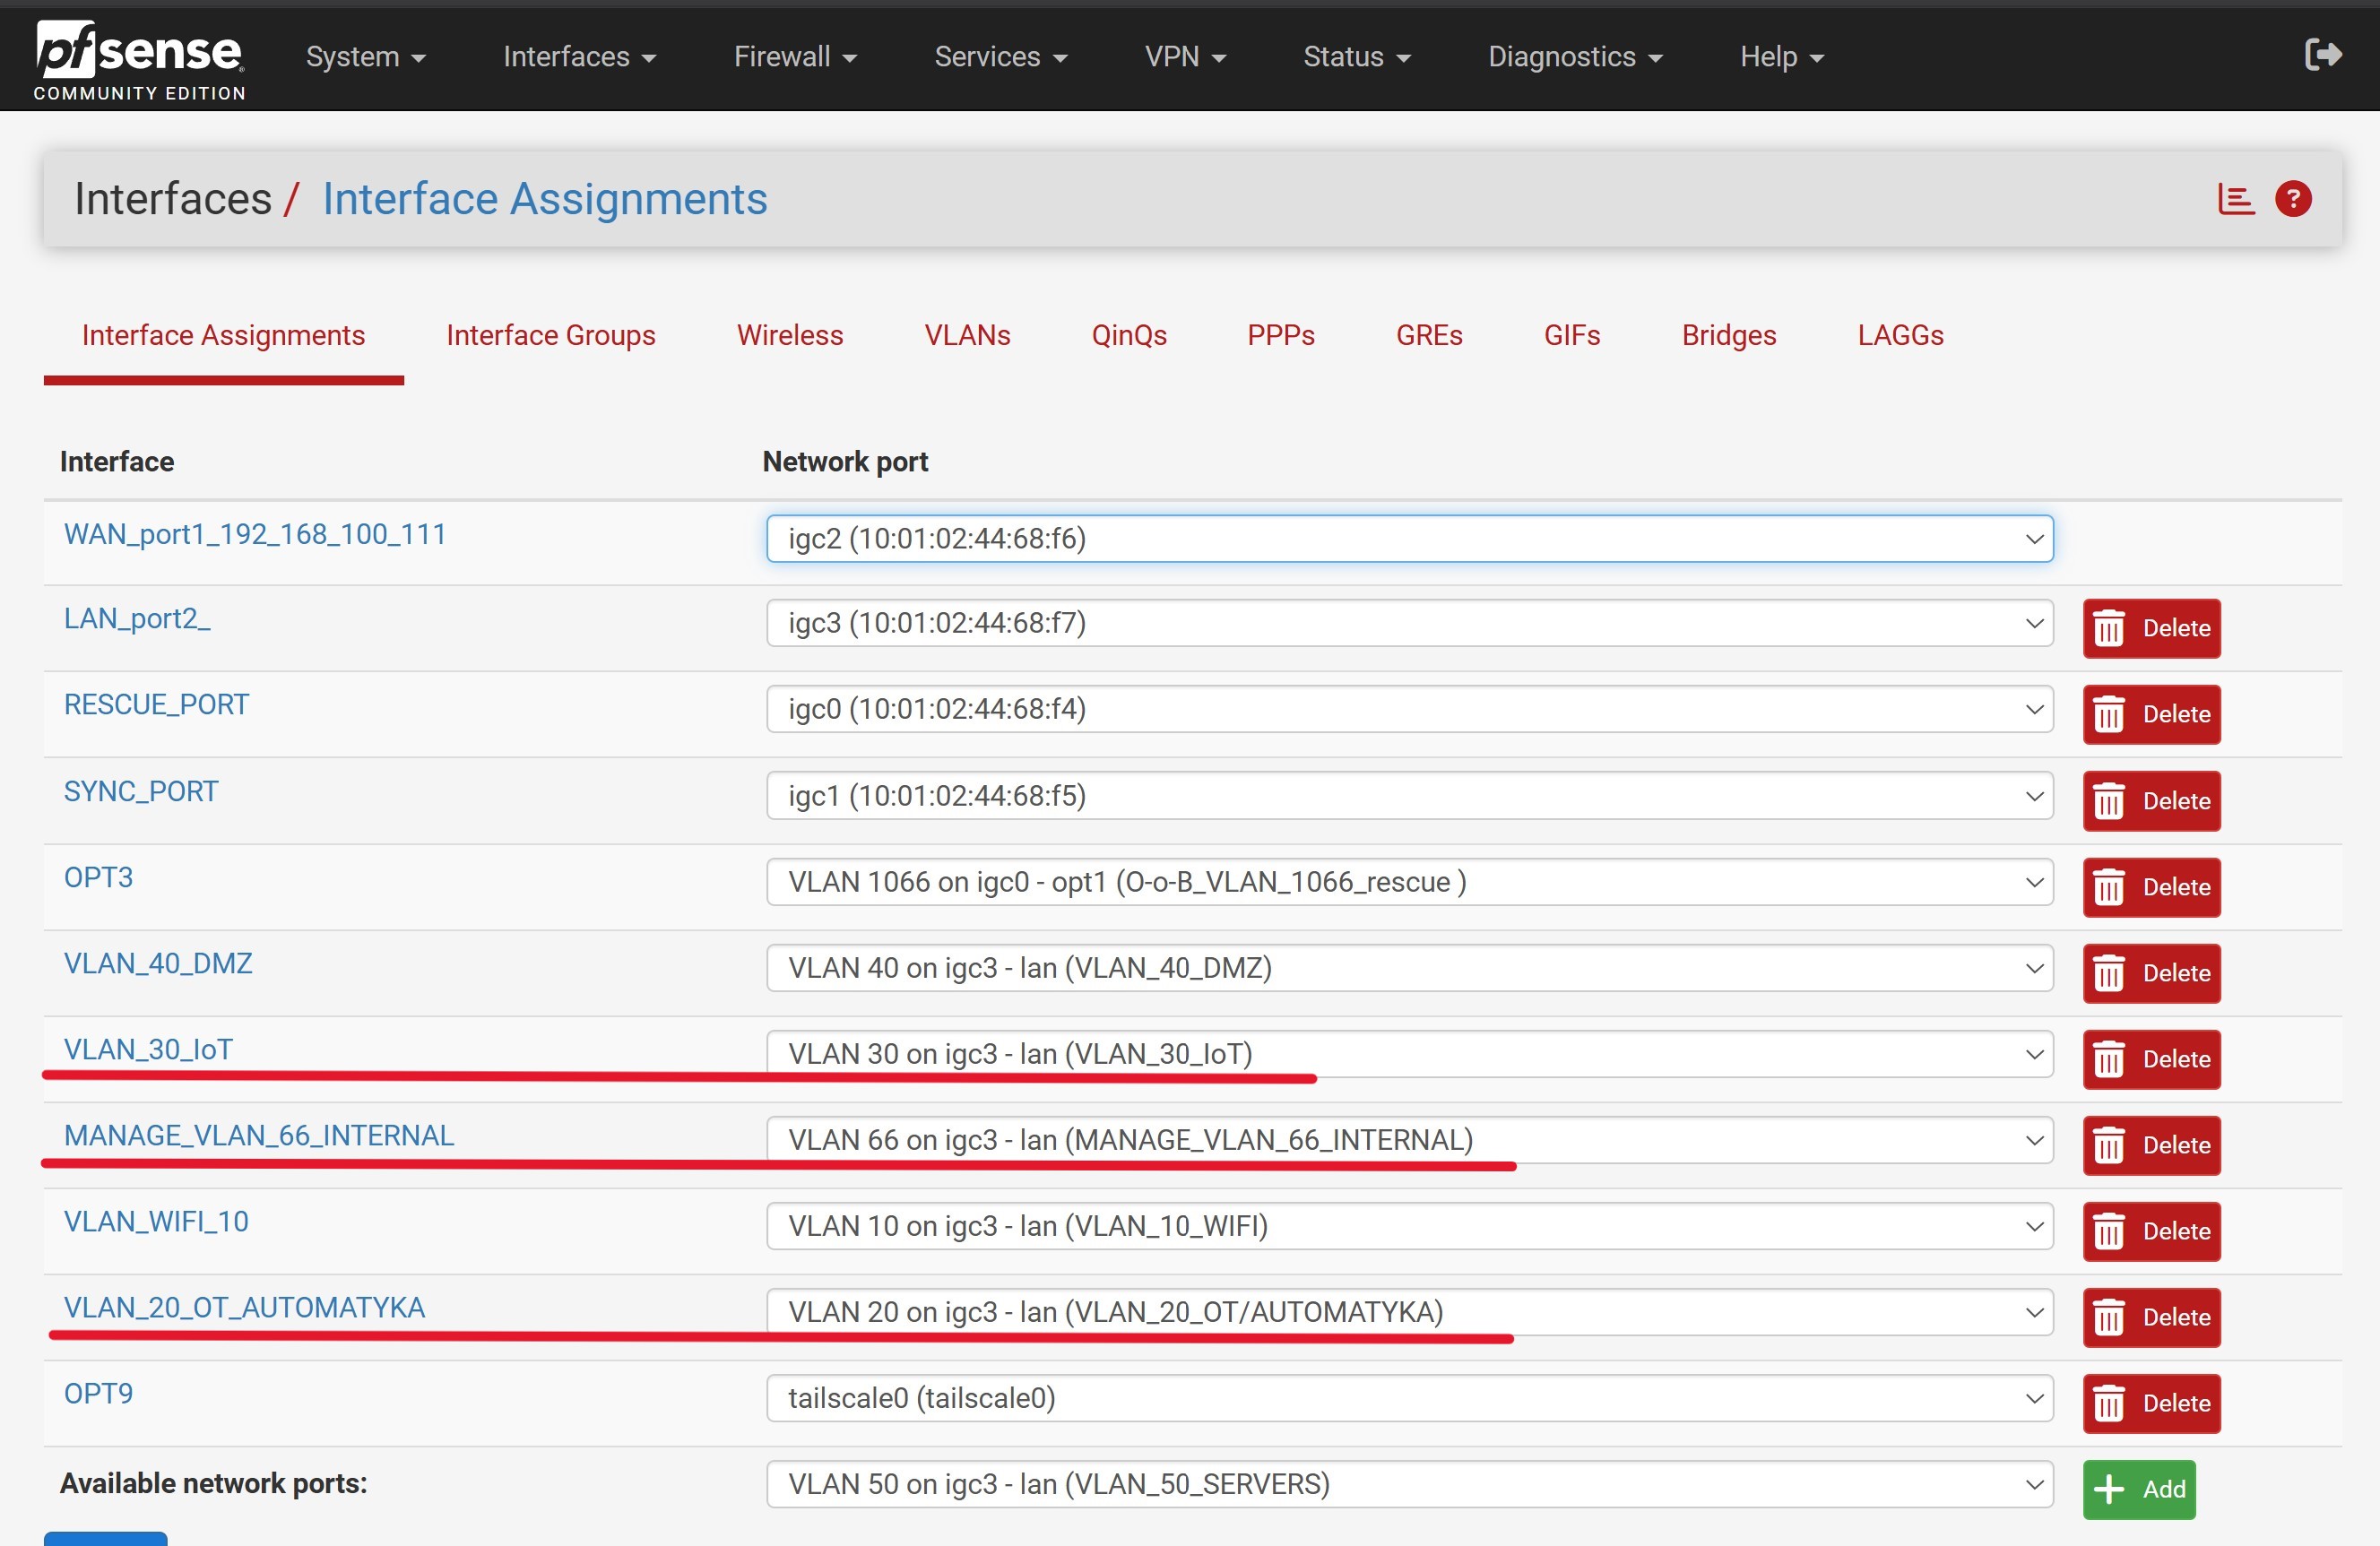Delete the OPT9 tailscale0 assignment
Screen dimensions: 2380x1546
(x=2151, y=1403)
